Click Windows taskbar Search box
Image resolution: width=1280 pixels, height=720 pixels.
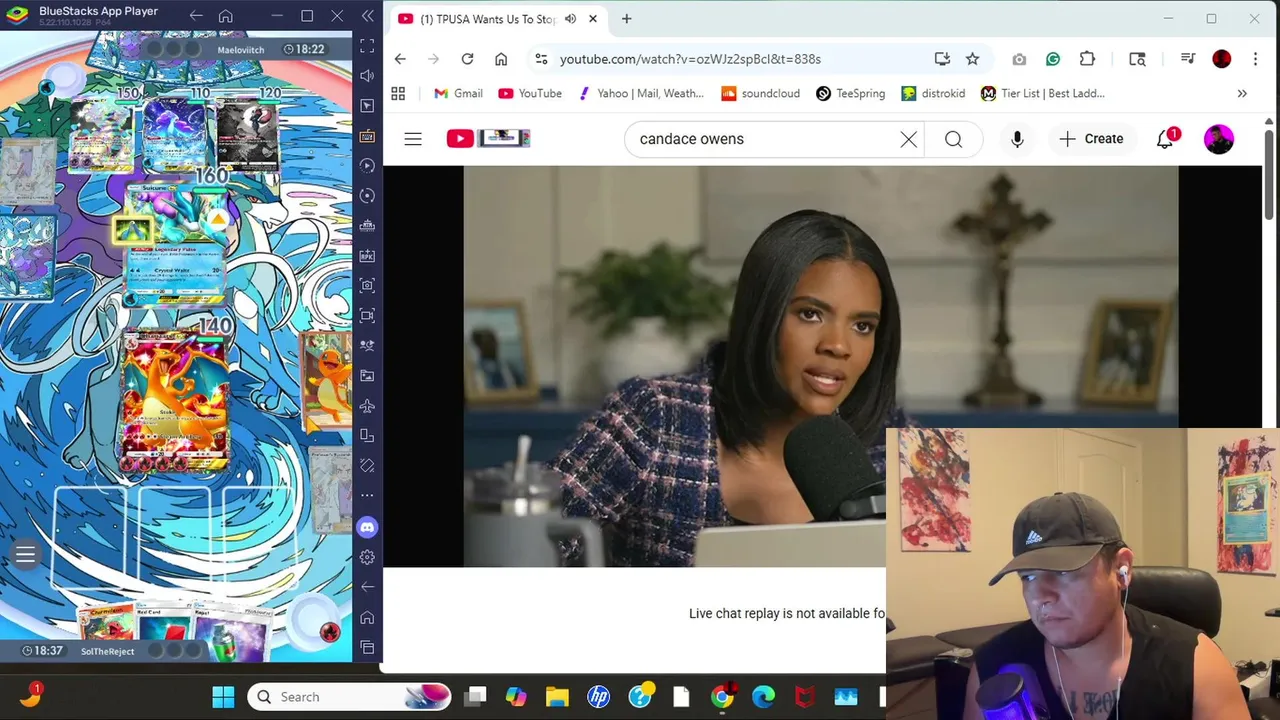pos(349,697)
